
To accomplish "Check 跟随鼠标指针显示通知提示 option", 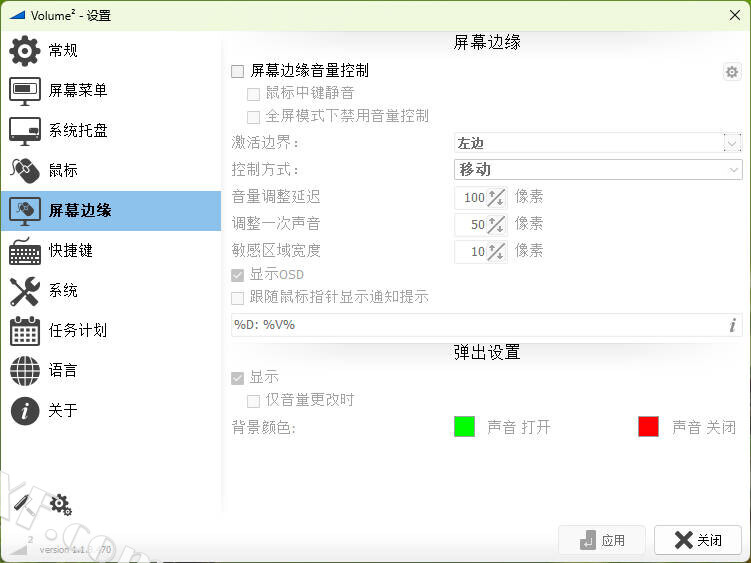I will [238, 298].
